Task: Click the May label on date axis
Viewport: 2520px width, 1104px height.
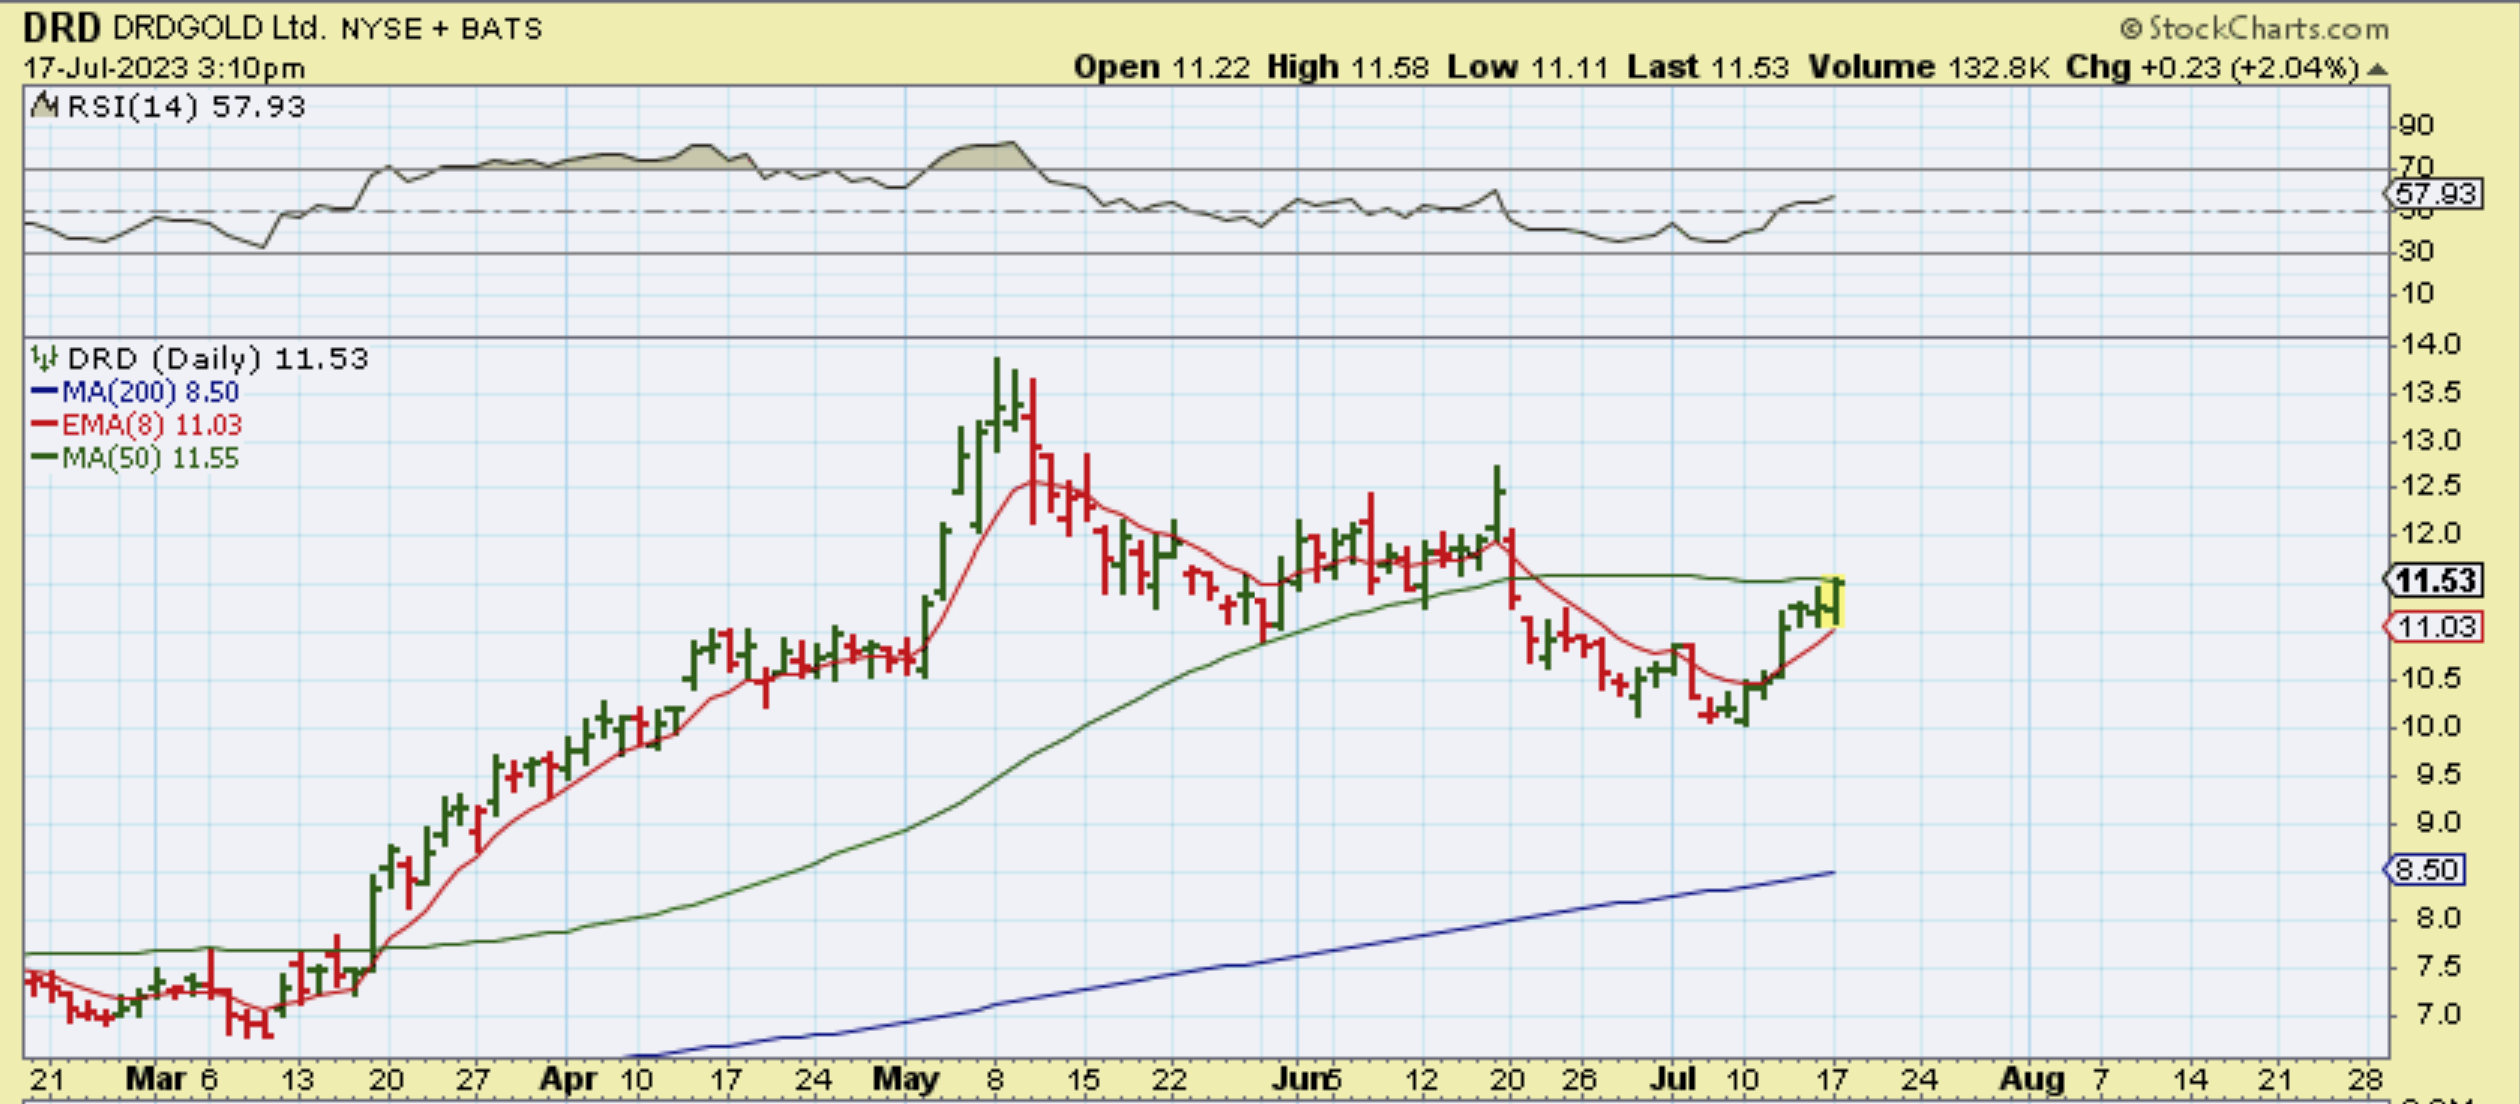Action: (905, 1079)
